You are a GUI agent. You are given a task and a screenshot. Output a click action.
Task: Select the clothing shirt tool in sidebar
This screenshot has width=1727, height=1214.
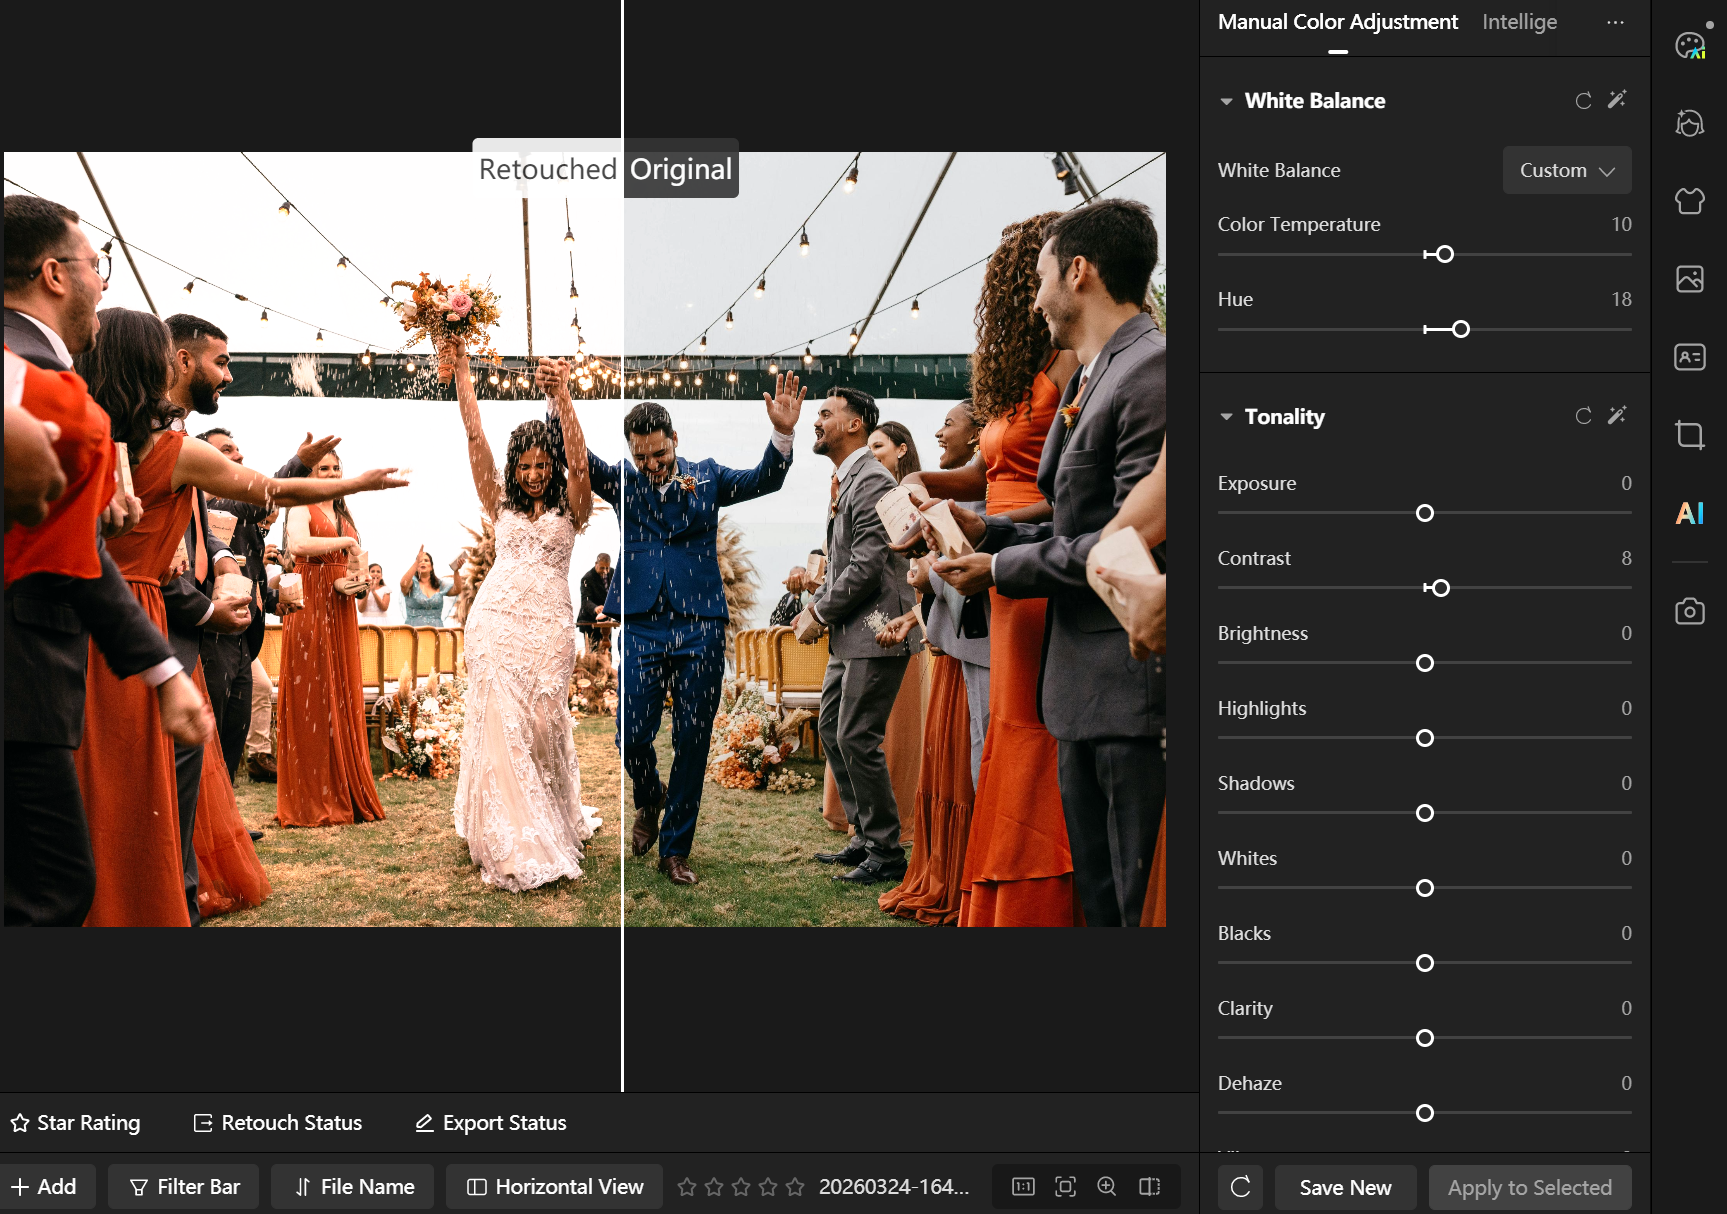click(x=1689, y=201)
